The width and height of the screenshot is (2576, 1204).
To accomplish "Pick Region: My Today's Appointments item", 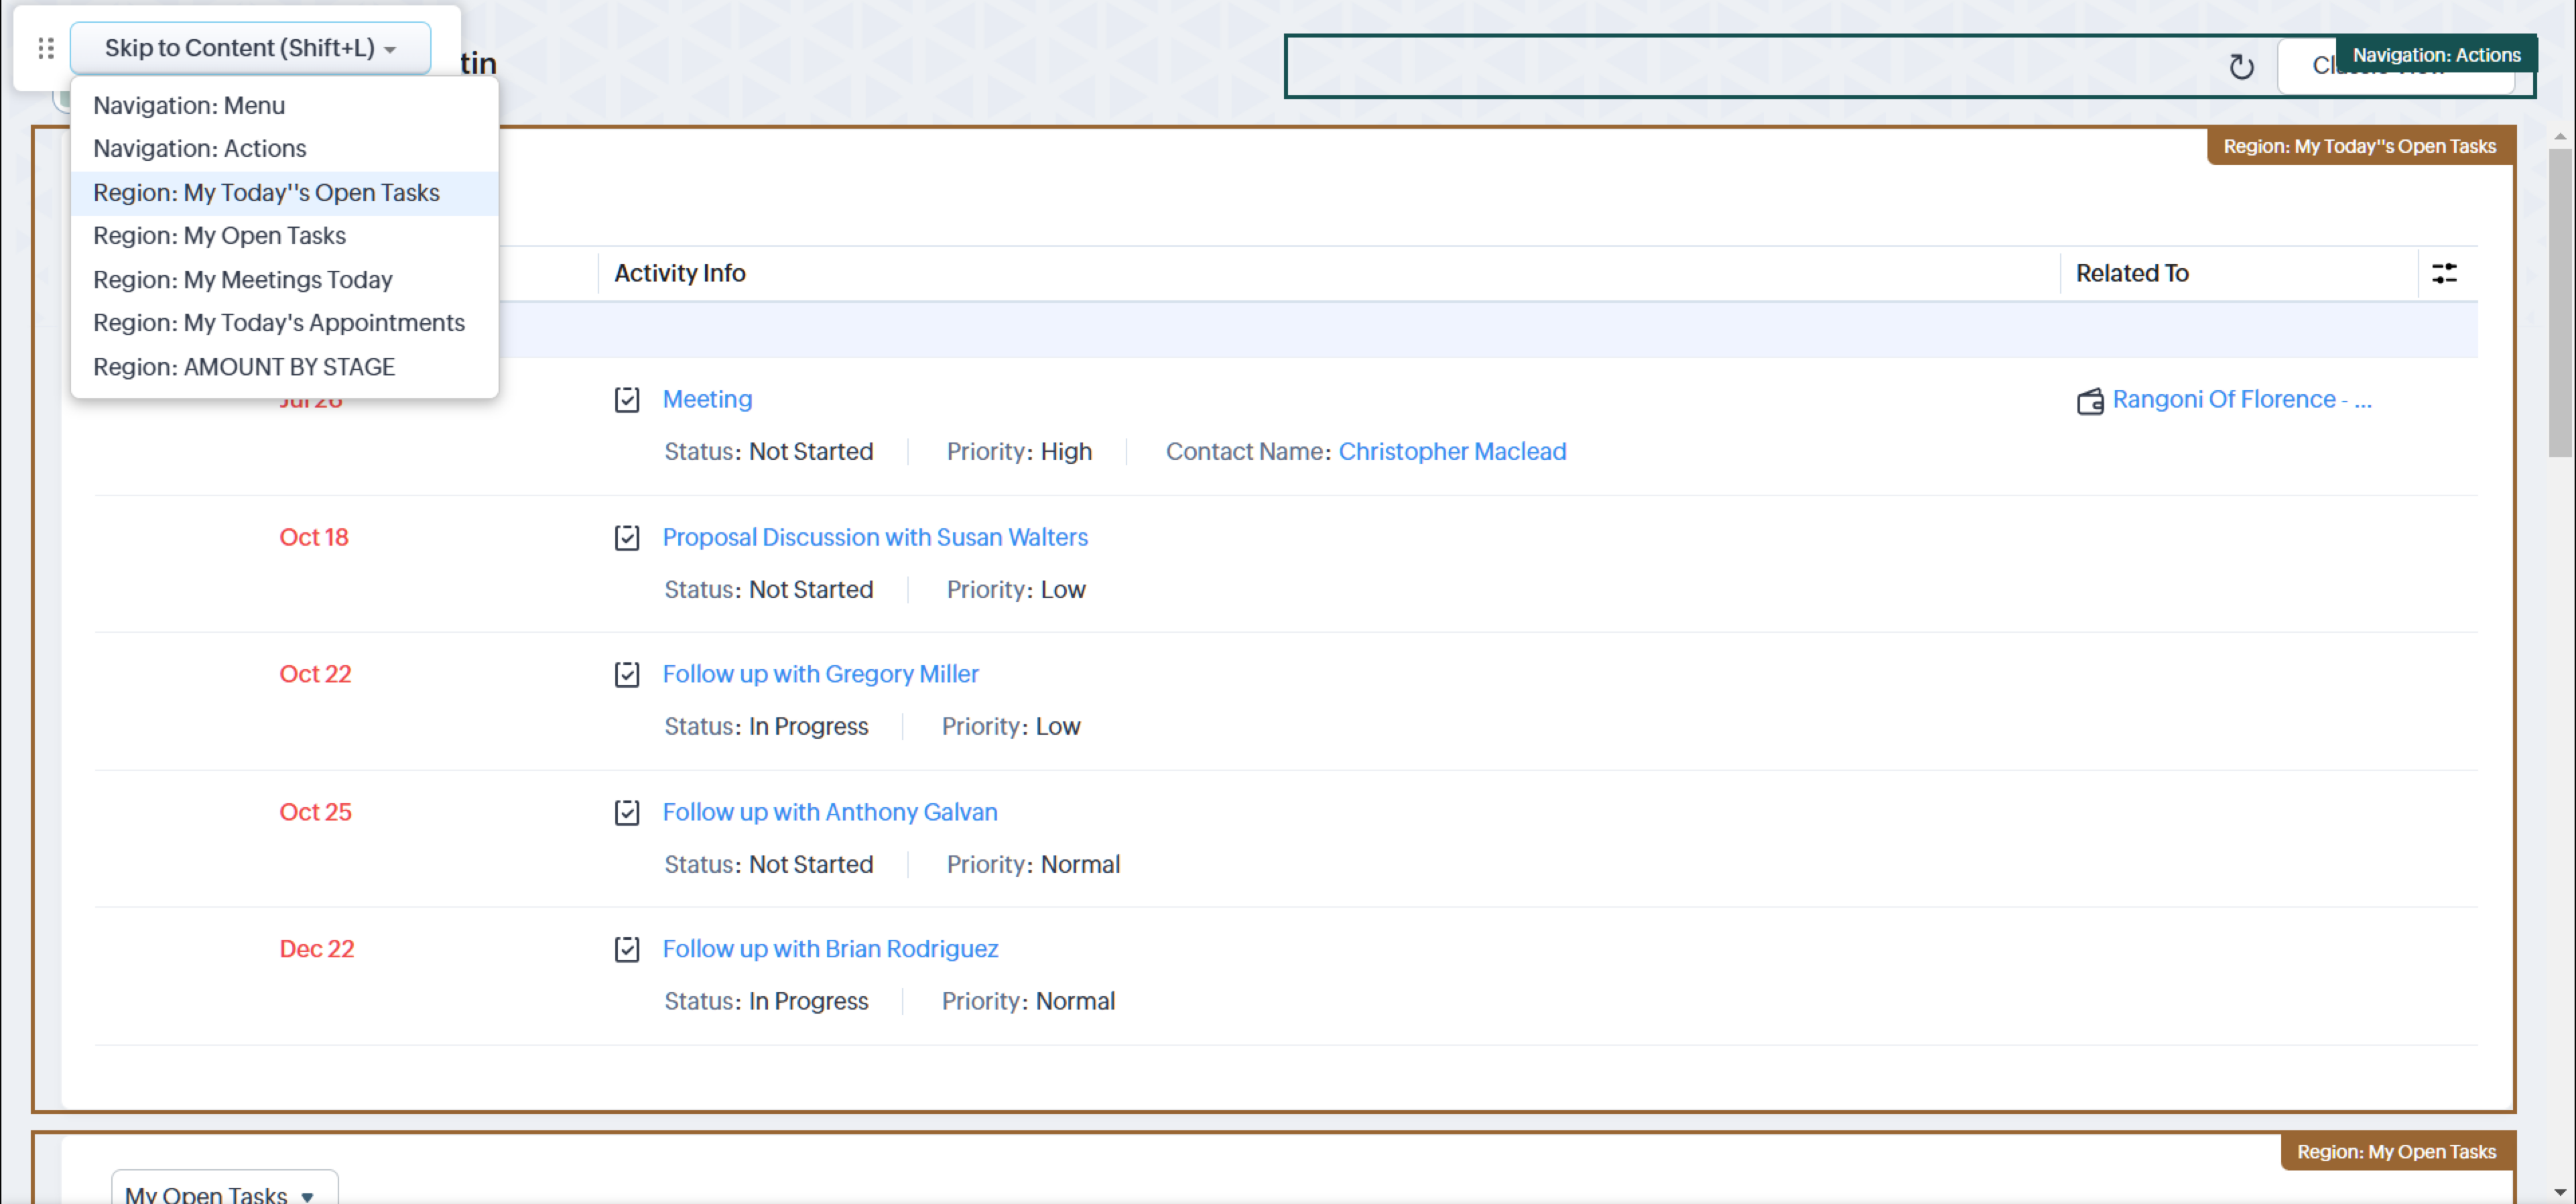I will click(x=279, y=323).
